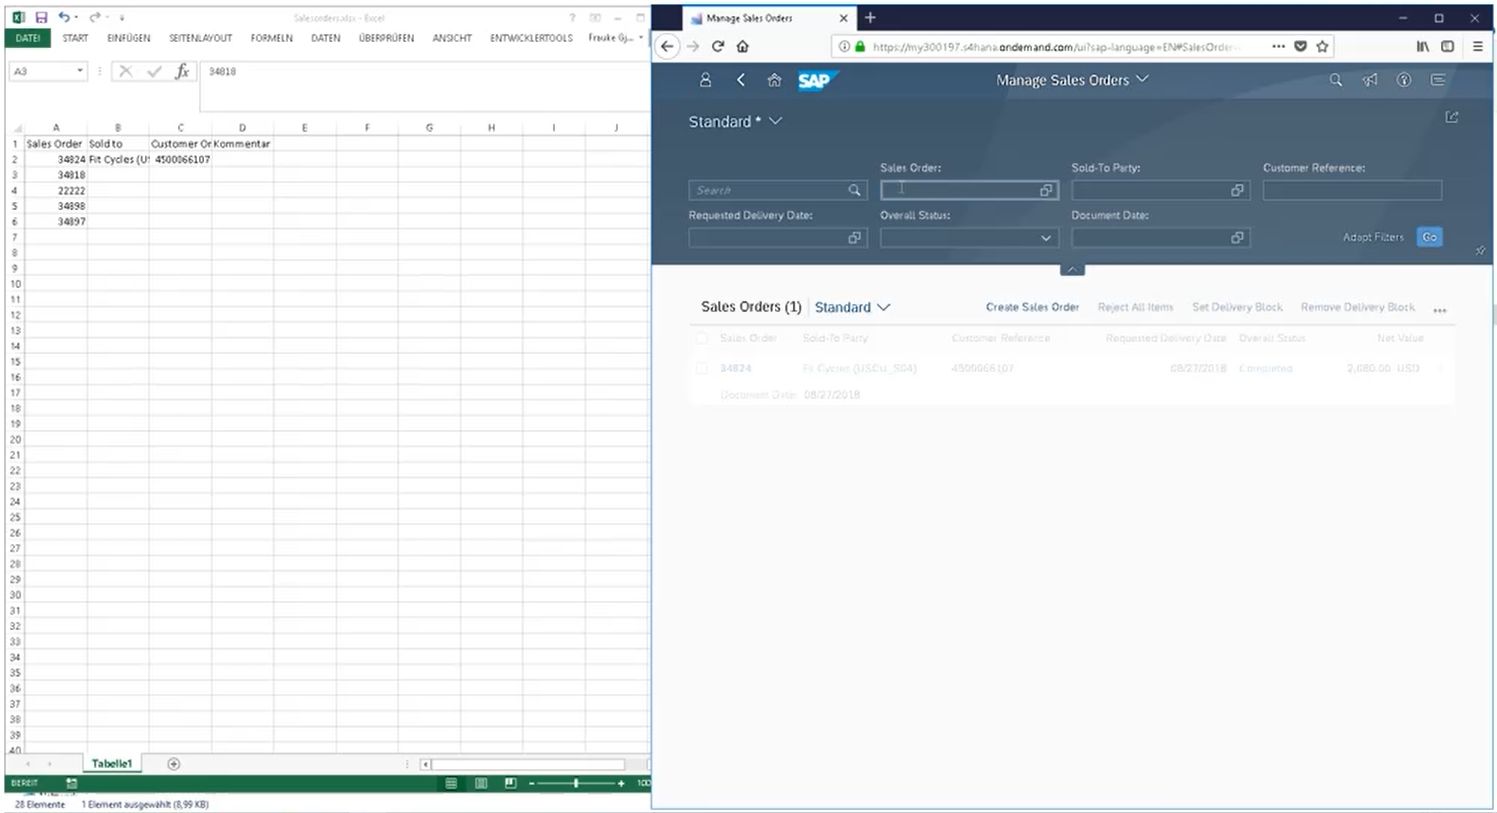1497x813 pixels.
Task: Open sales order 34824 link
Action: point(735,368)
